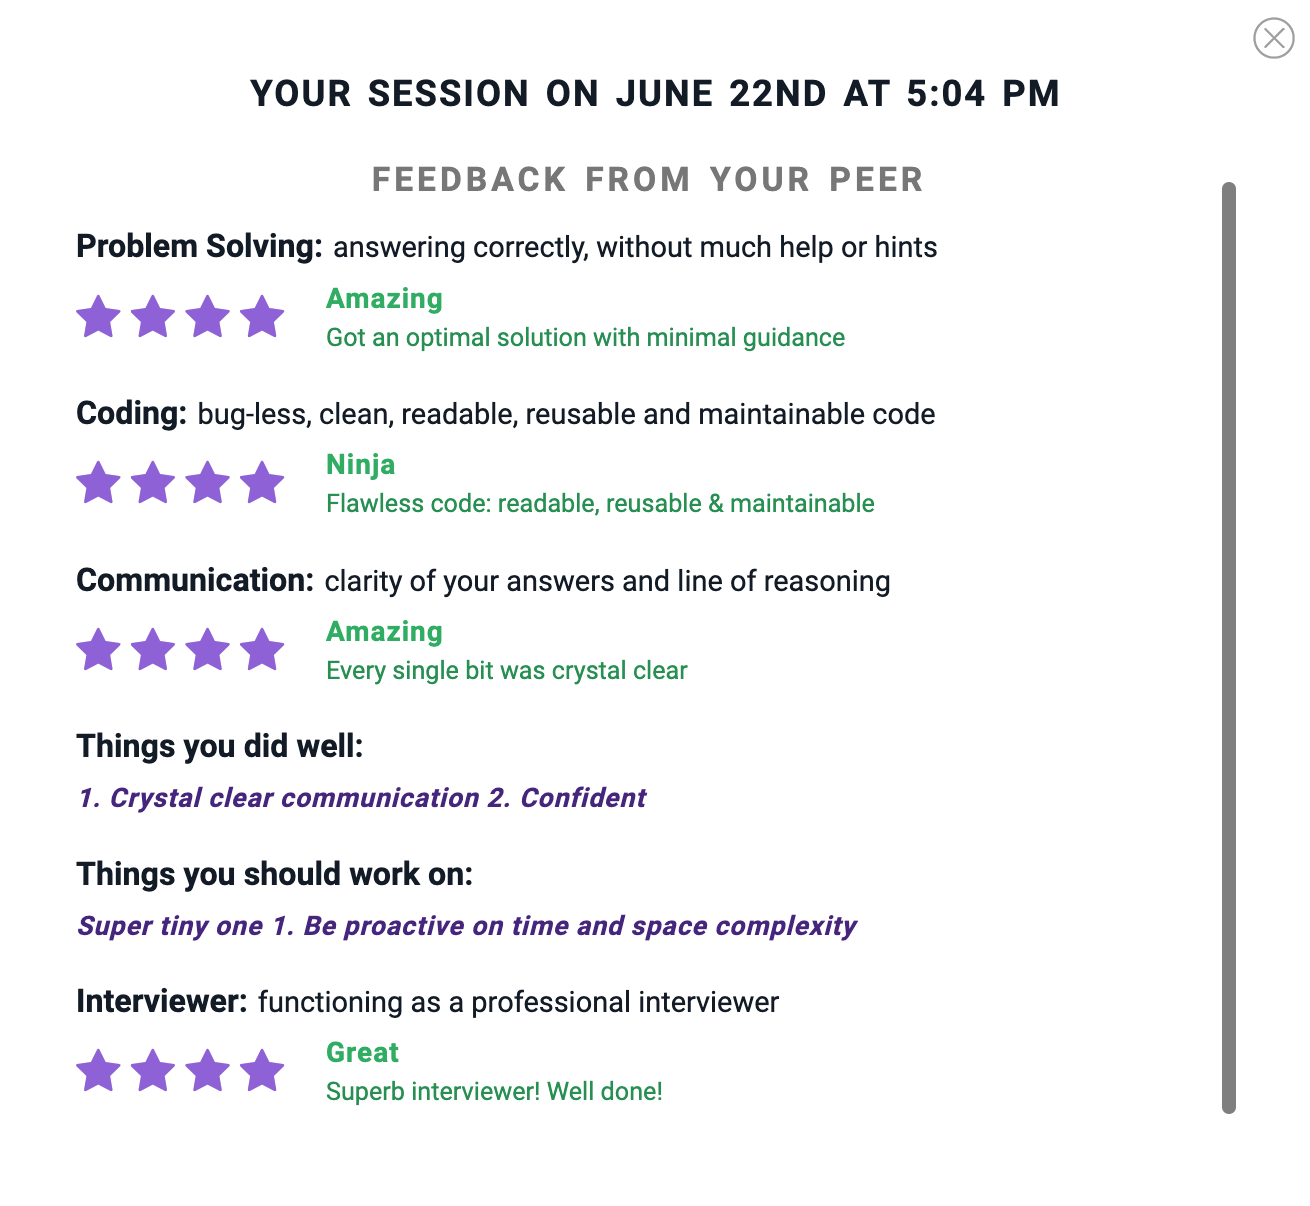Click the first Communication star
This screenshot has height=1206, width=1310.
(99, 650)
